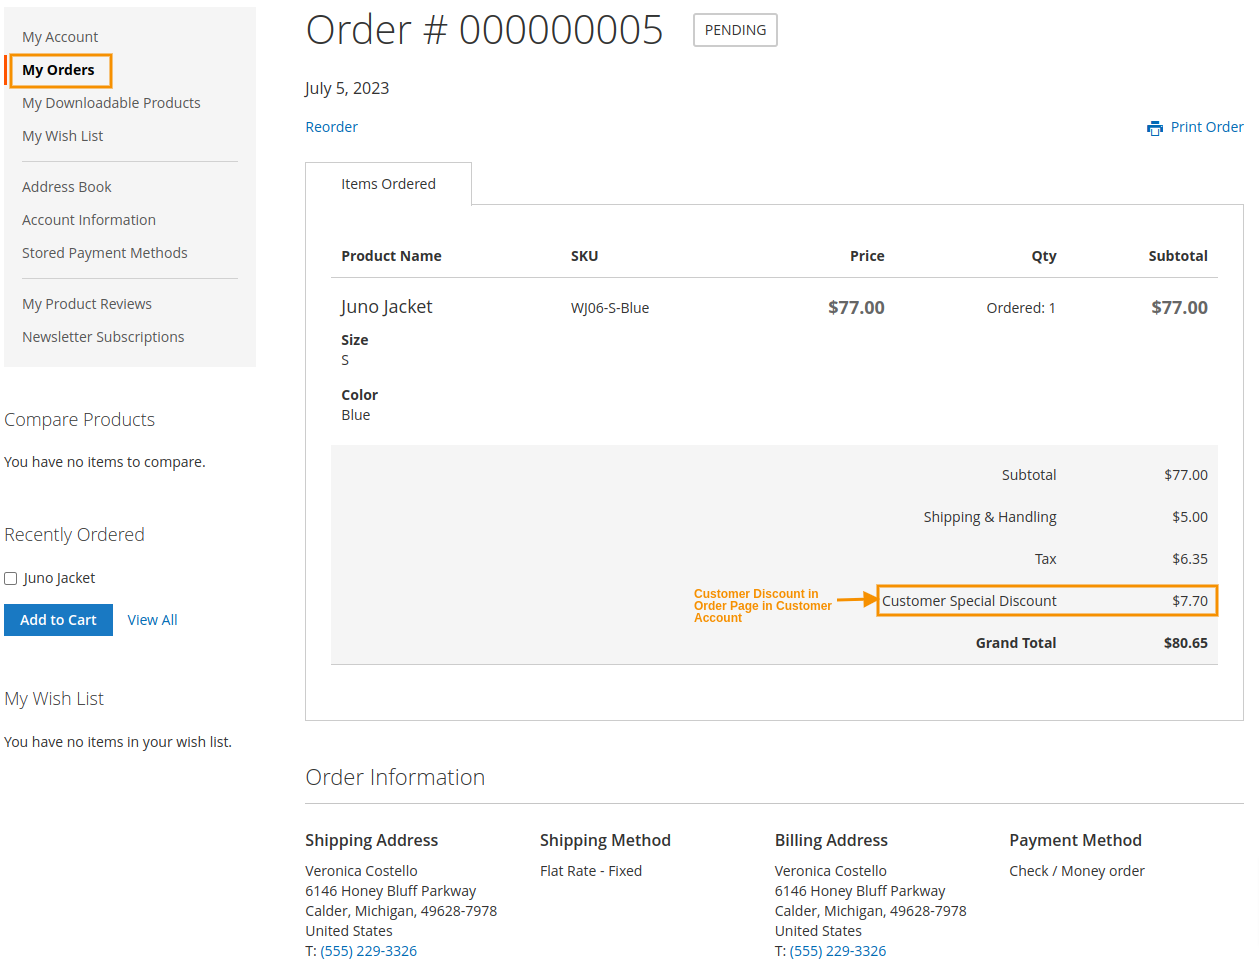1259x965 pixels.
Task: Click the printer icon beside Print Order
Action: tap(1155, 127)
